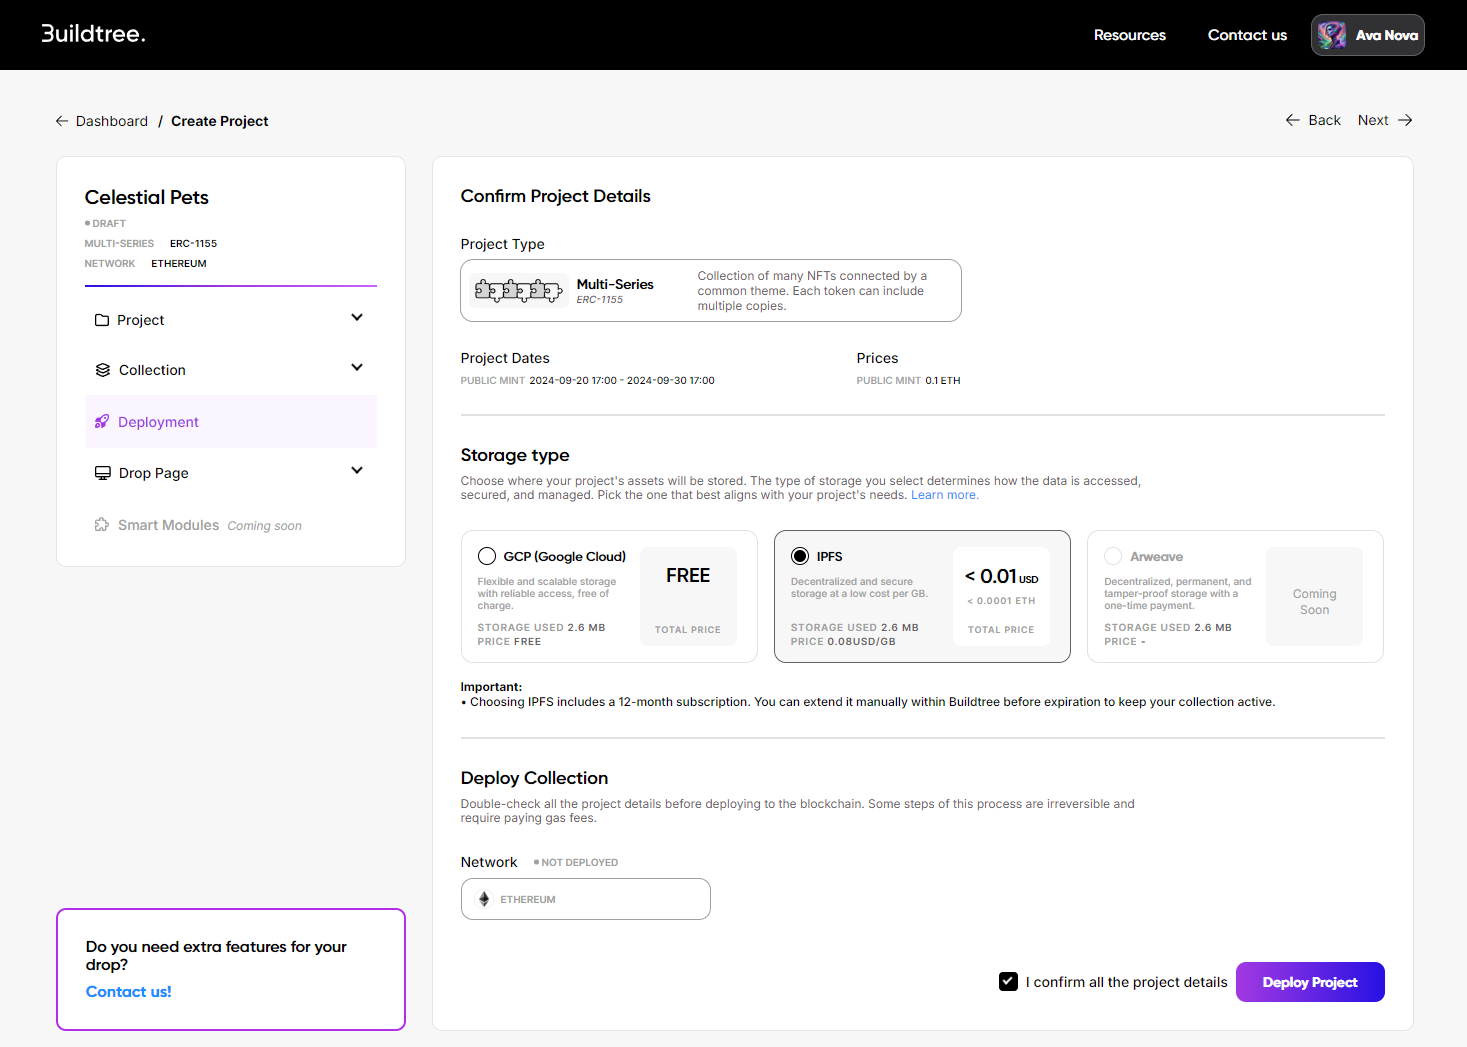This screenshot has width=1467, height=1047.
Task: Select GCP (Google Cloud) storage option
Action: pos(487,556)
